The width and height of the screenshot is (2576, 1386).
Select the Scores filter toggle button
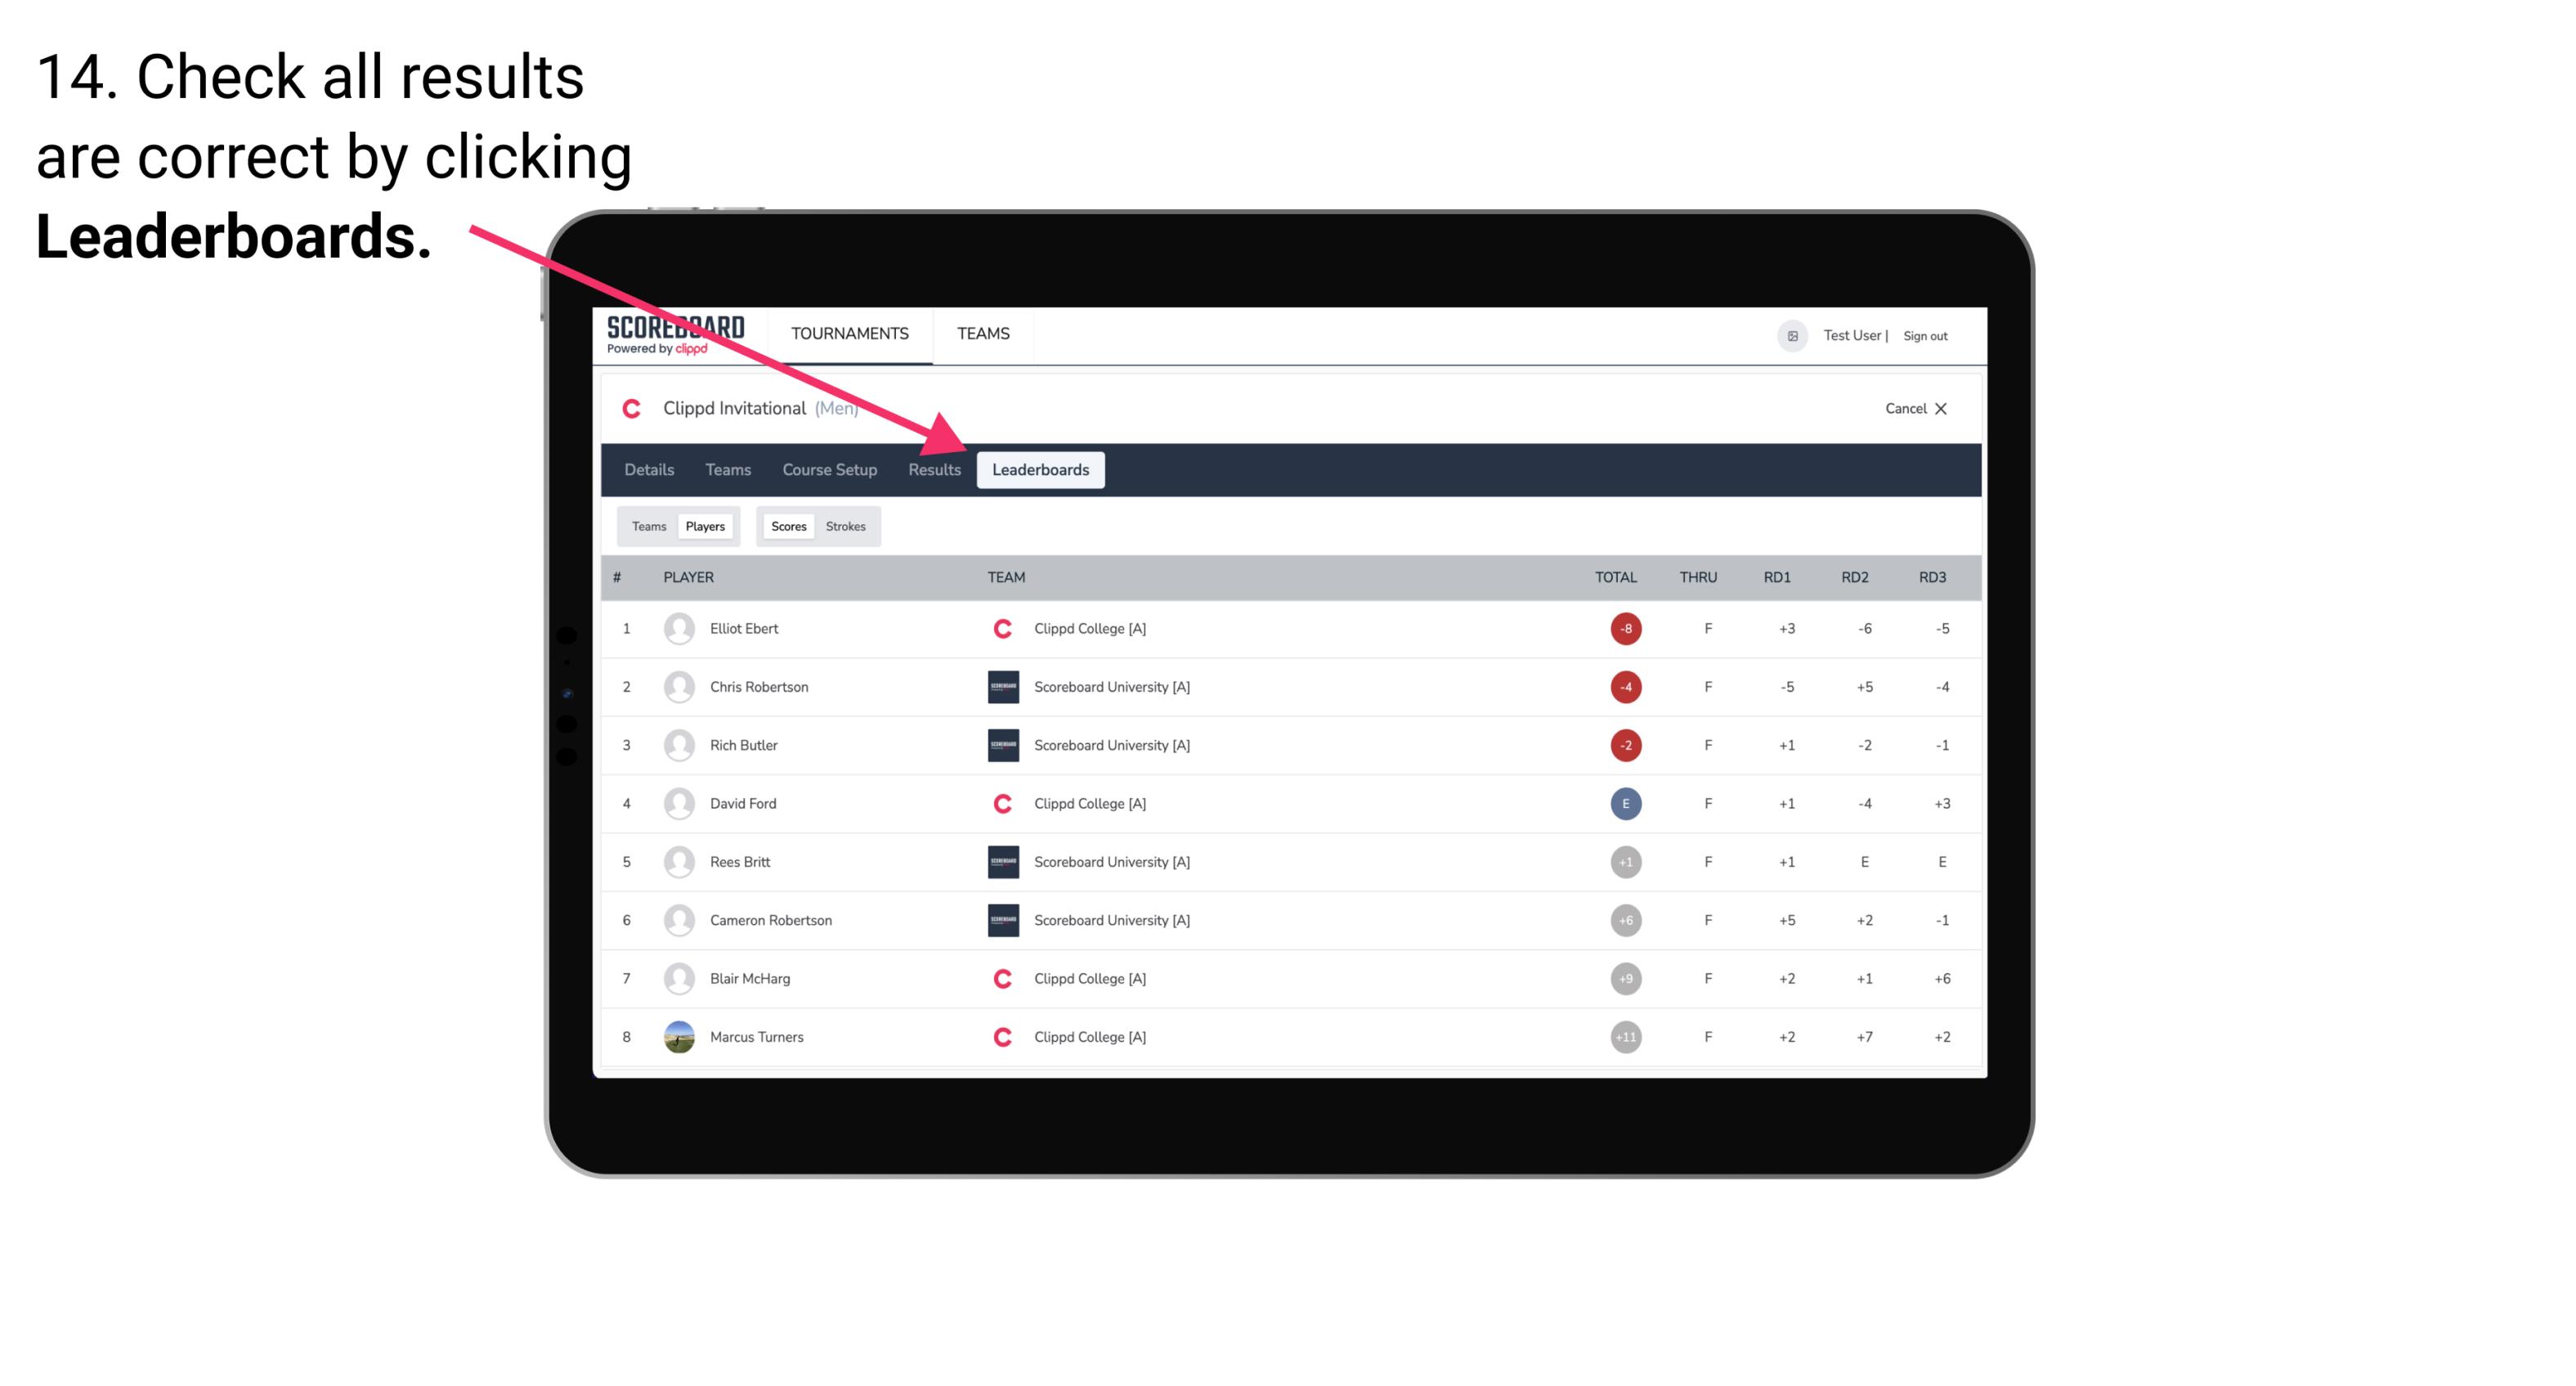click(x=786, y=526)
